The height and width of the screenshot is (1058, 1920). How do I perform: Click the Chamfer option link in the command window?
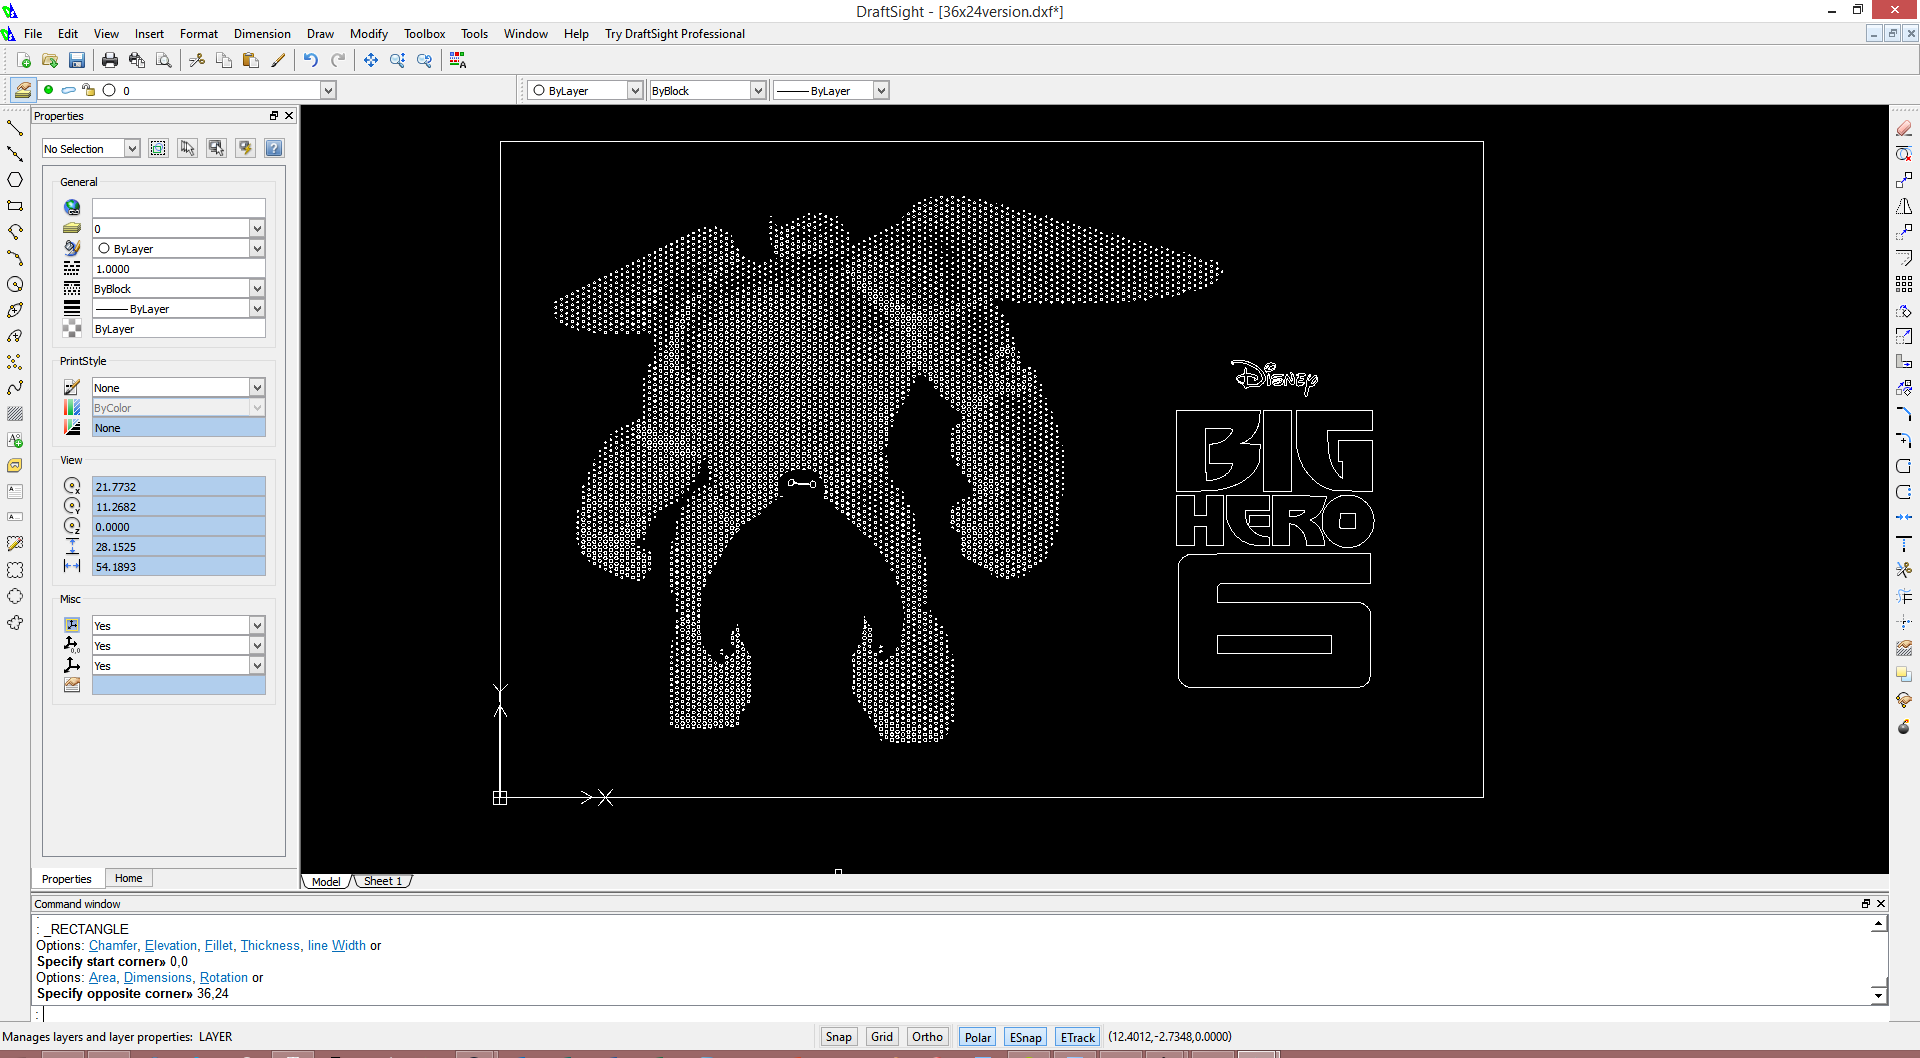(x=113, y=945)
